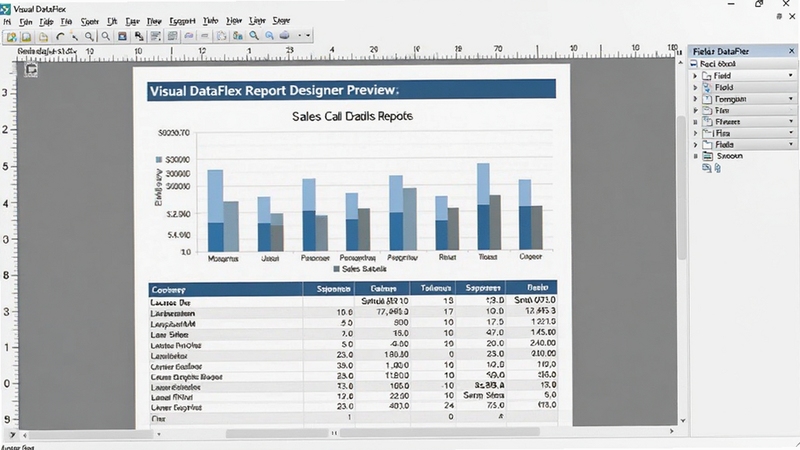
Task: Click the scroll-down arrow of the preview vertical scrollbar
Action: pos(683,420)
